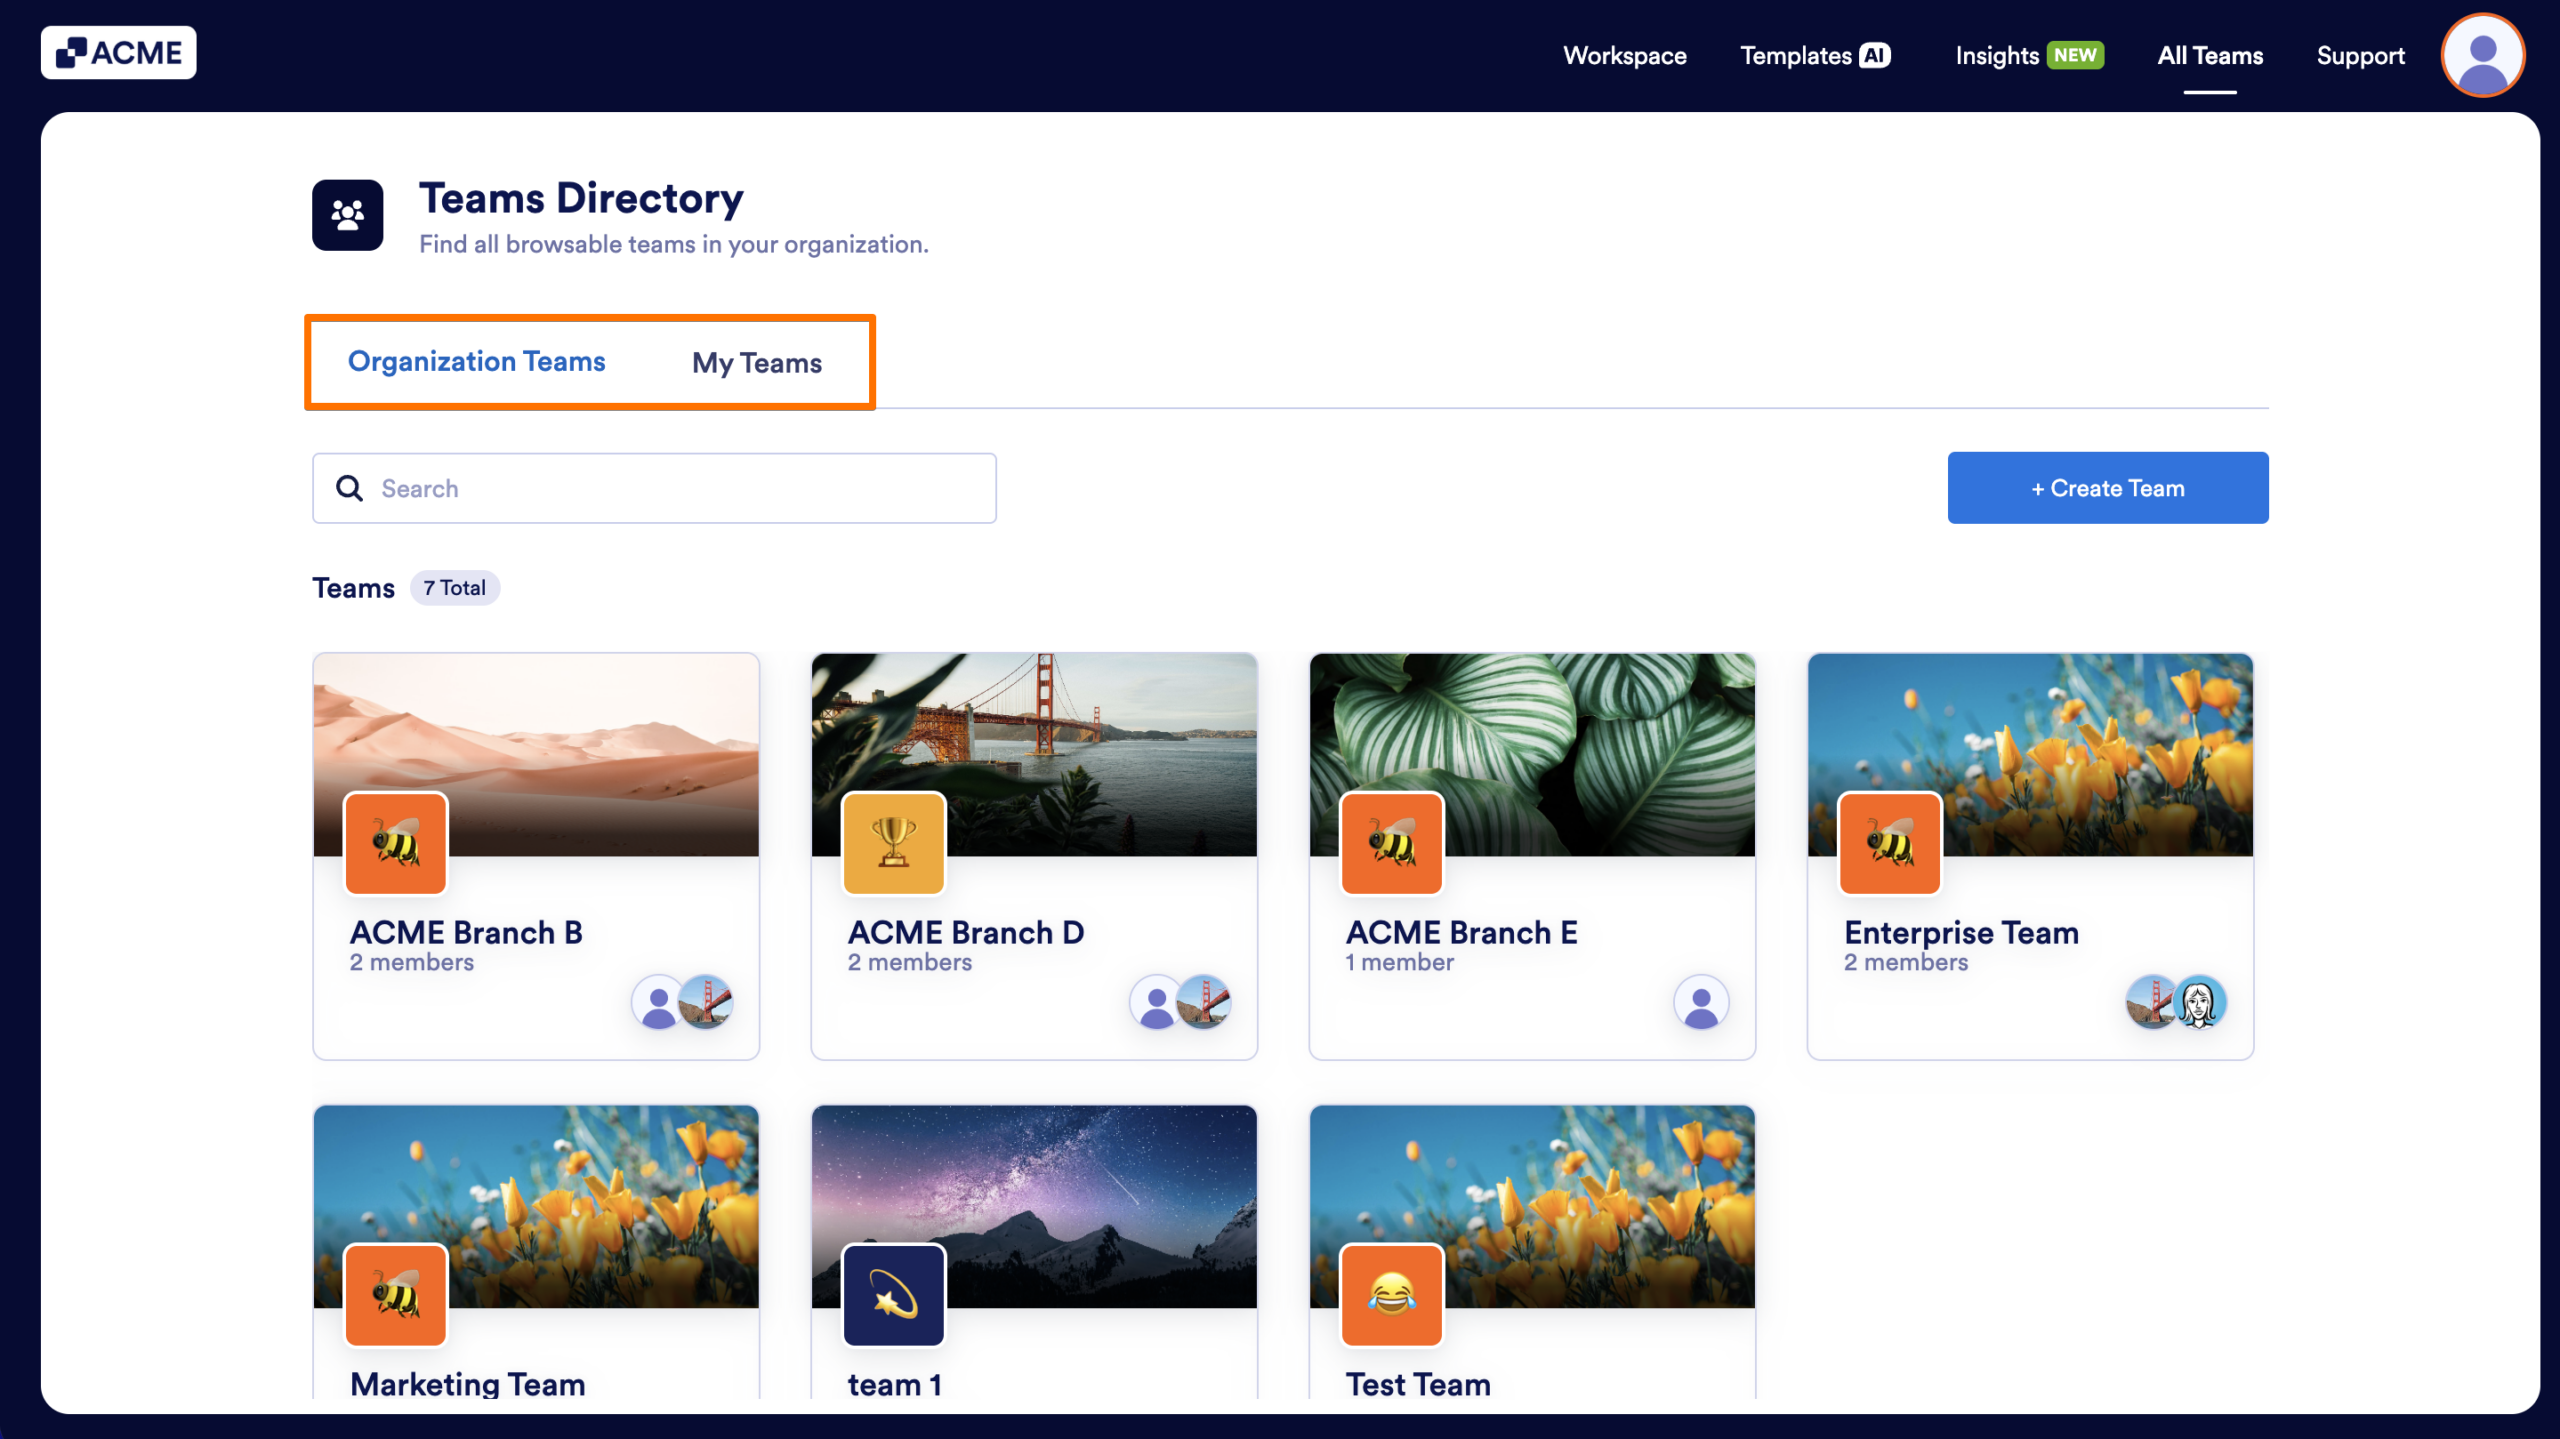Image resolution: width=2560 pixels, height=1439 pixels.
Task: Open the user profile avatar menu
Action: coord(2481,55)
